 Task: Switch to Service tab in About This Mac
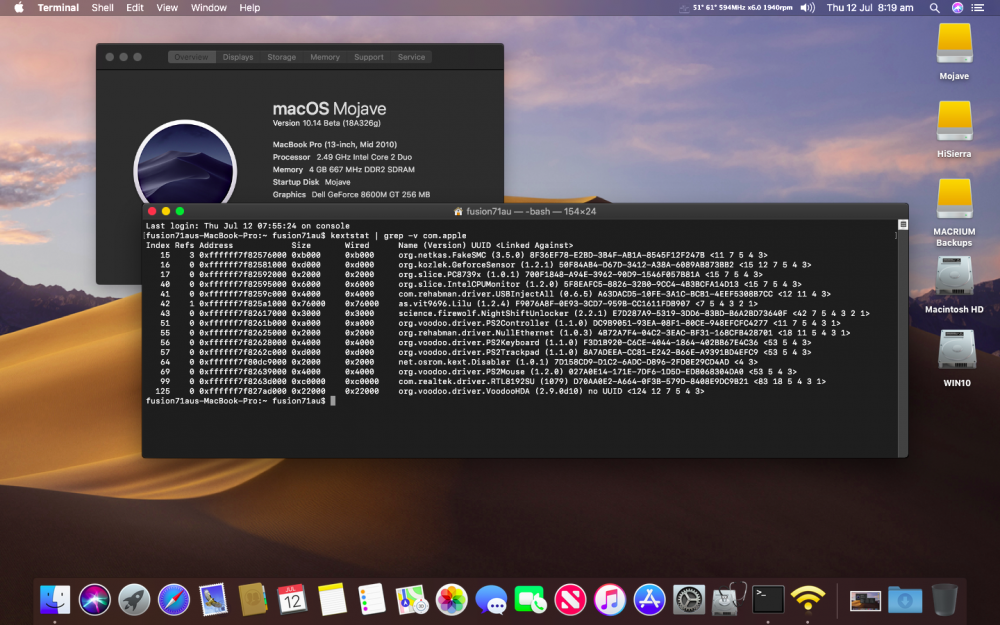point(411,57)
